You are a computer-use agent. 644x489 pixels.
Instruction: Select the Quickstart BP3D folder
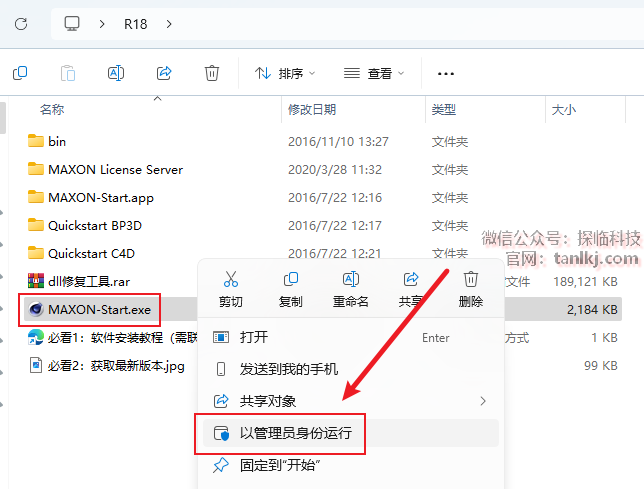tap(95, 226)
